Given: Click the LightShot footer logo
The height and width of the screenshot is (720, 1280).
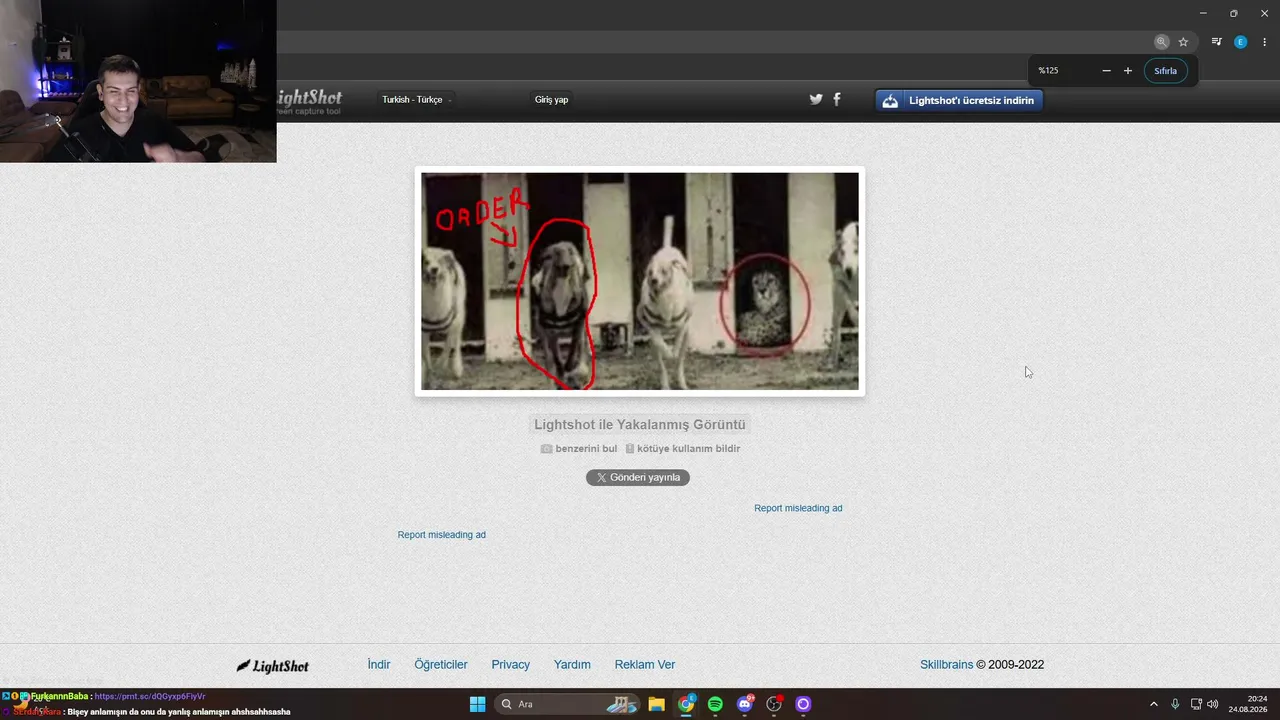Looking at the screenshot, I should pyautogui.click(x=272, y=665).
